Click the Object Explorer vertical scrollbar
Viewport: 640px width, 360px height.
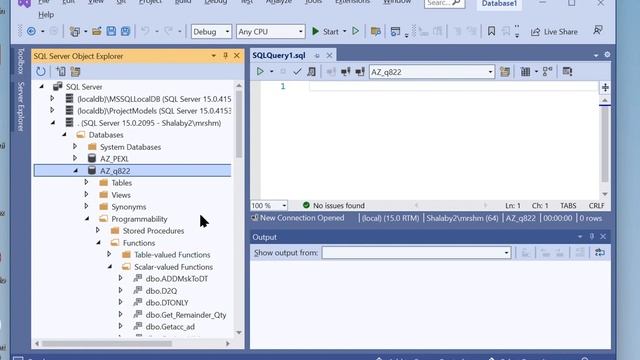point(239,124)
